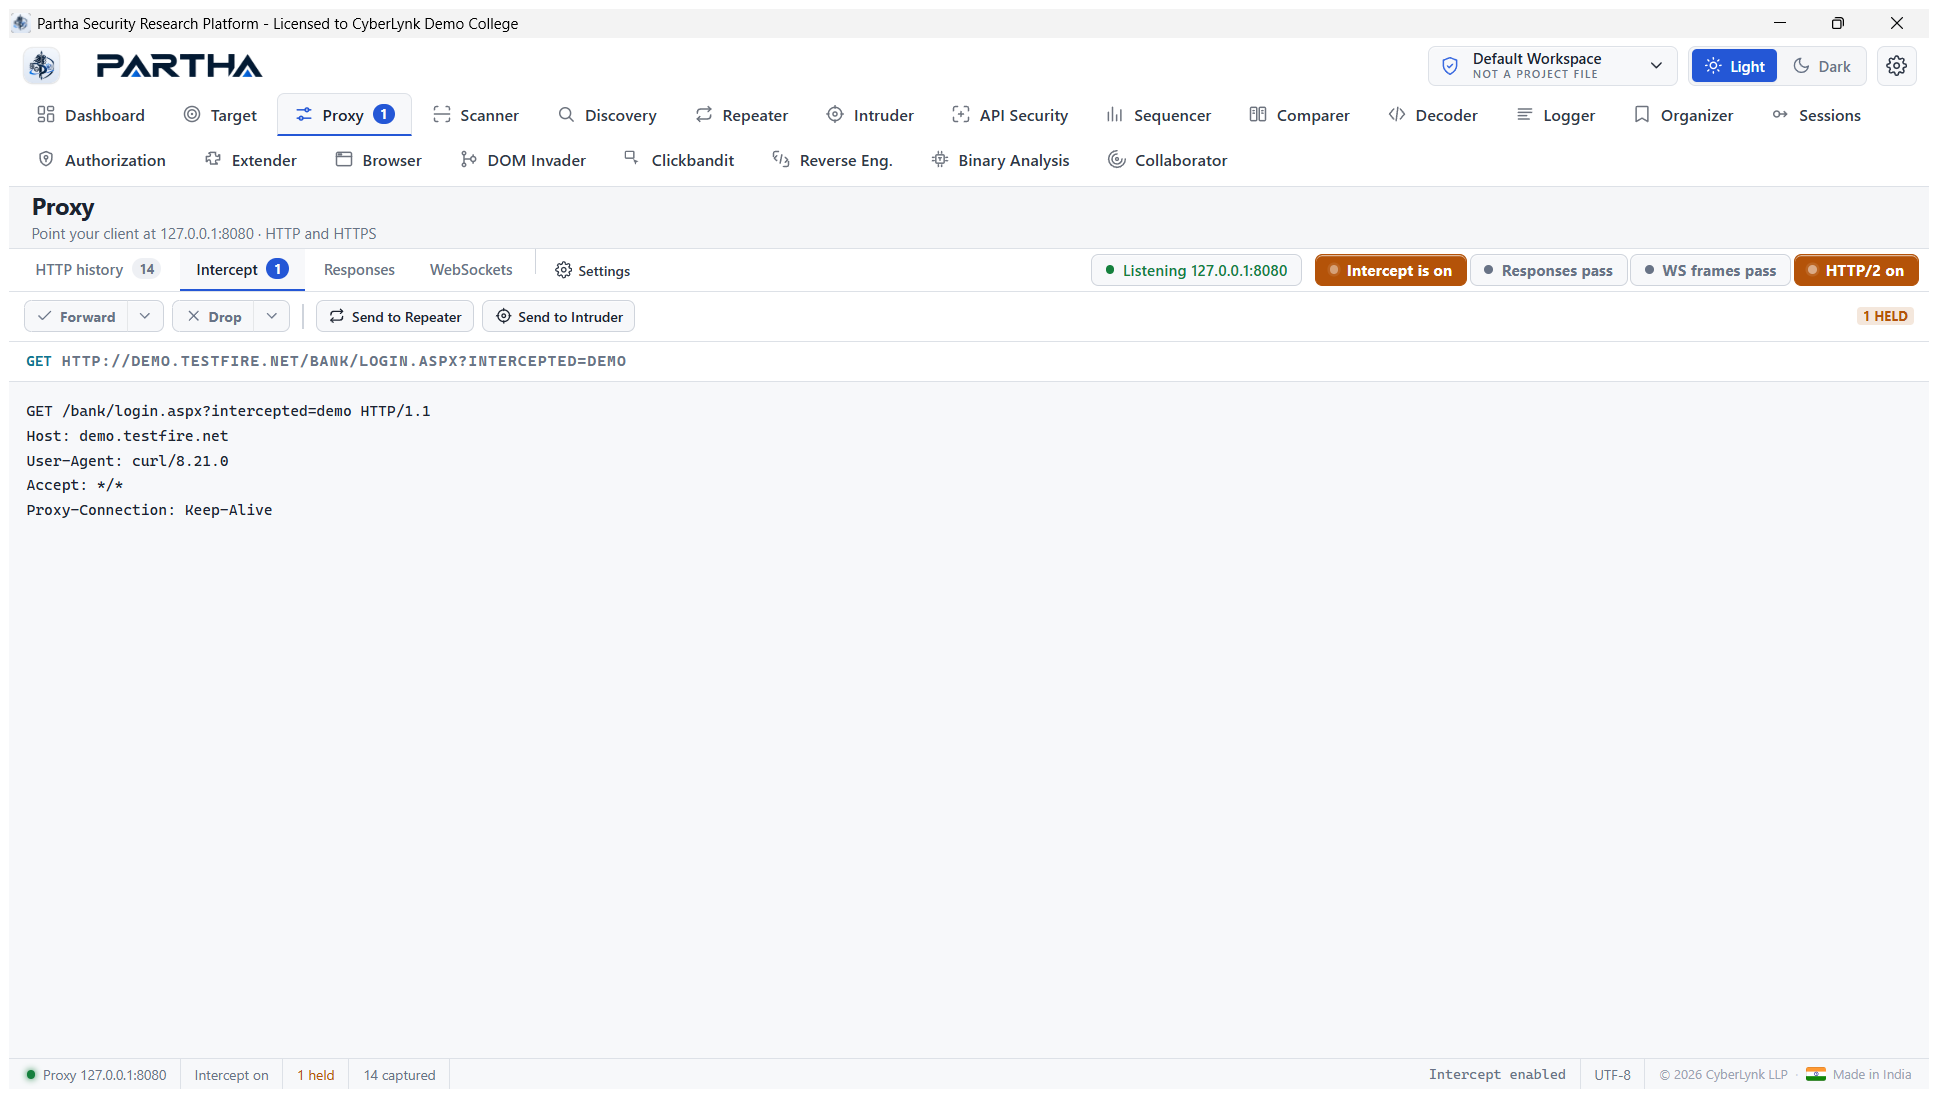Click the Target bullseye icon
This screenshot has height=1098, width=1938.
[192, 115]
